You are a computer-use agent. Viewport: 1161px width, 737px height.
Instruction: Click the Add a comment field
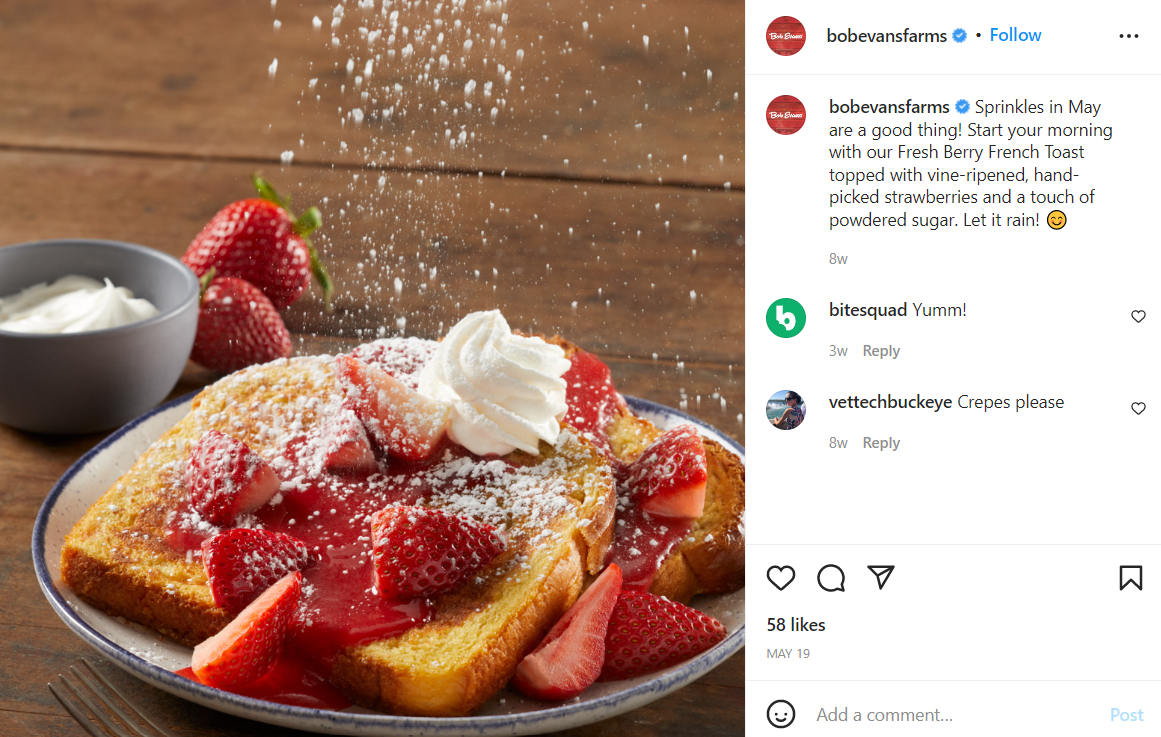click(955, 715)
